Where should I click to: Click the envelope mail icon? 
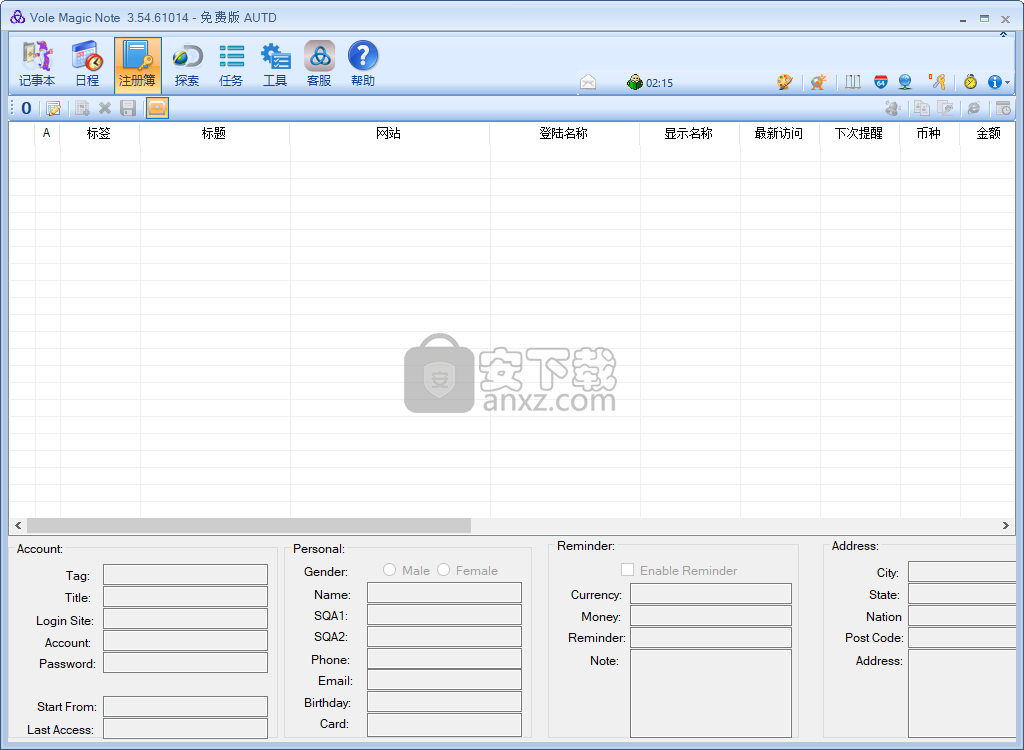[x=588, y=82]
